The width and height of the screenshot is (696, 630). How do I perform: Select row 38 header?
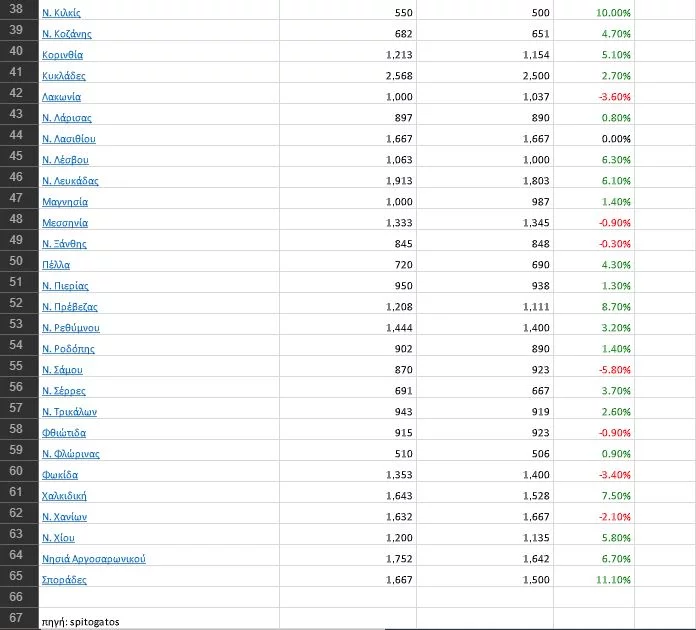click(x=17, y=13)
